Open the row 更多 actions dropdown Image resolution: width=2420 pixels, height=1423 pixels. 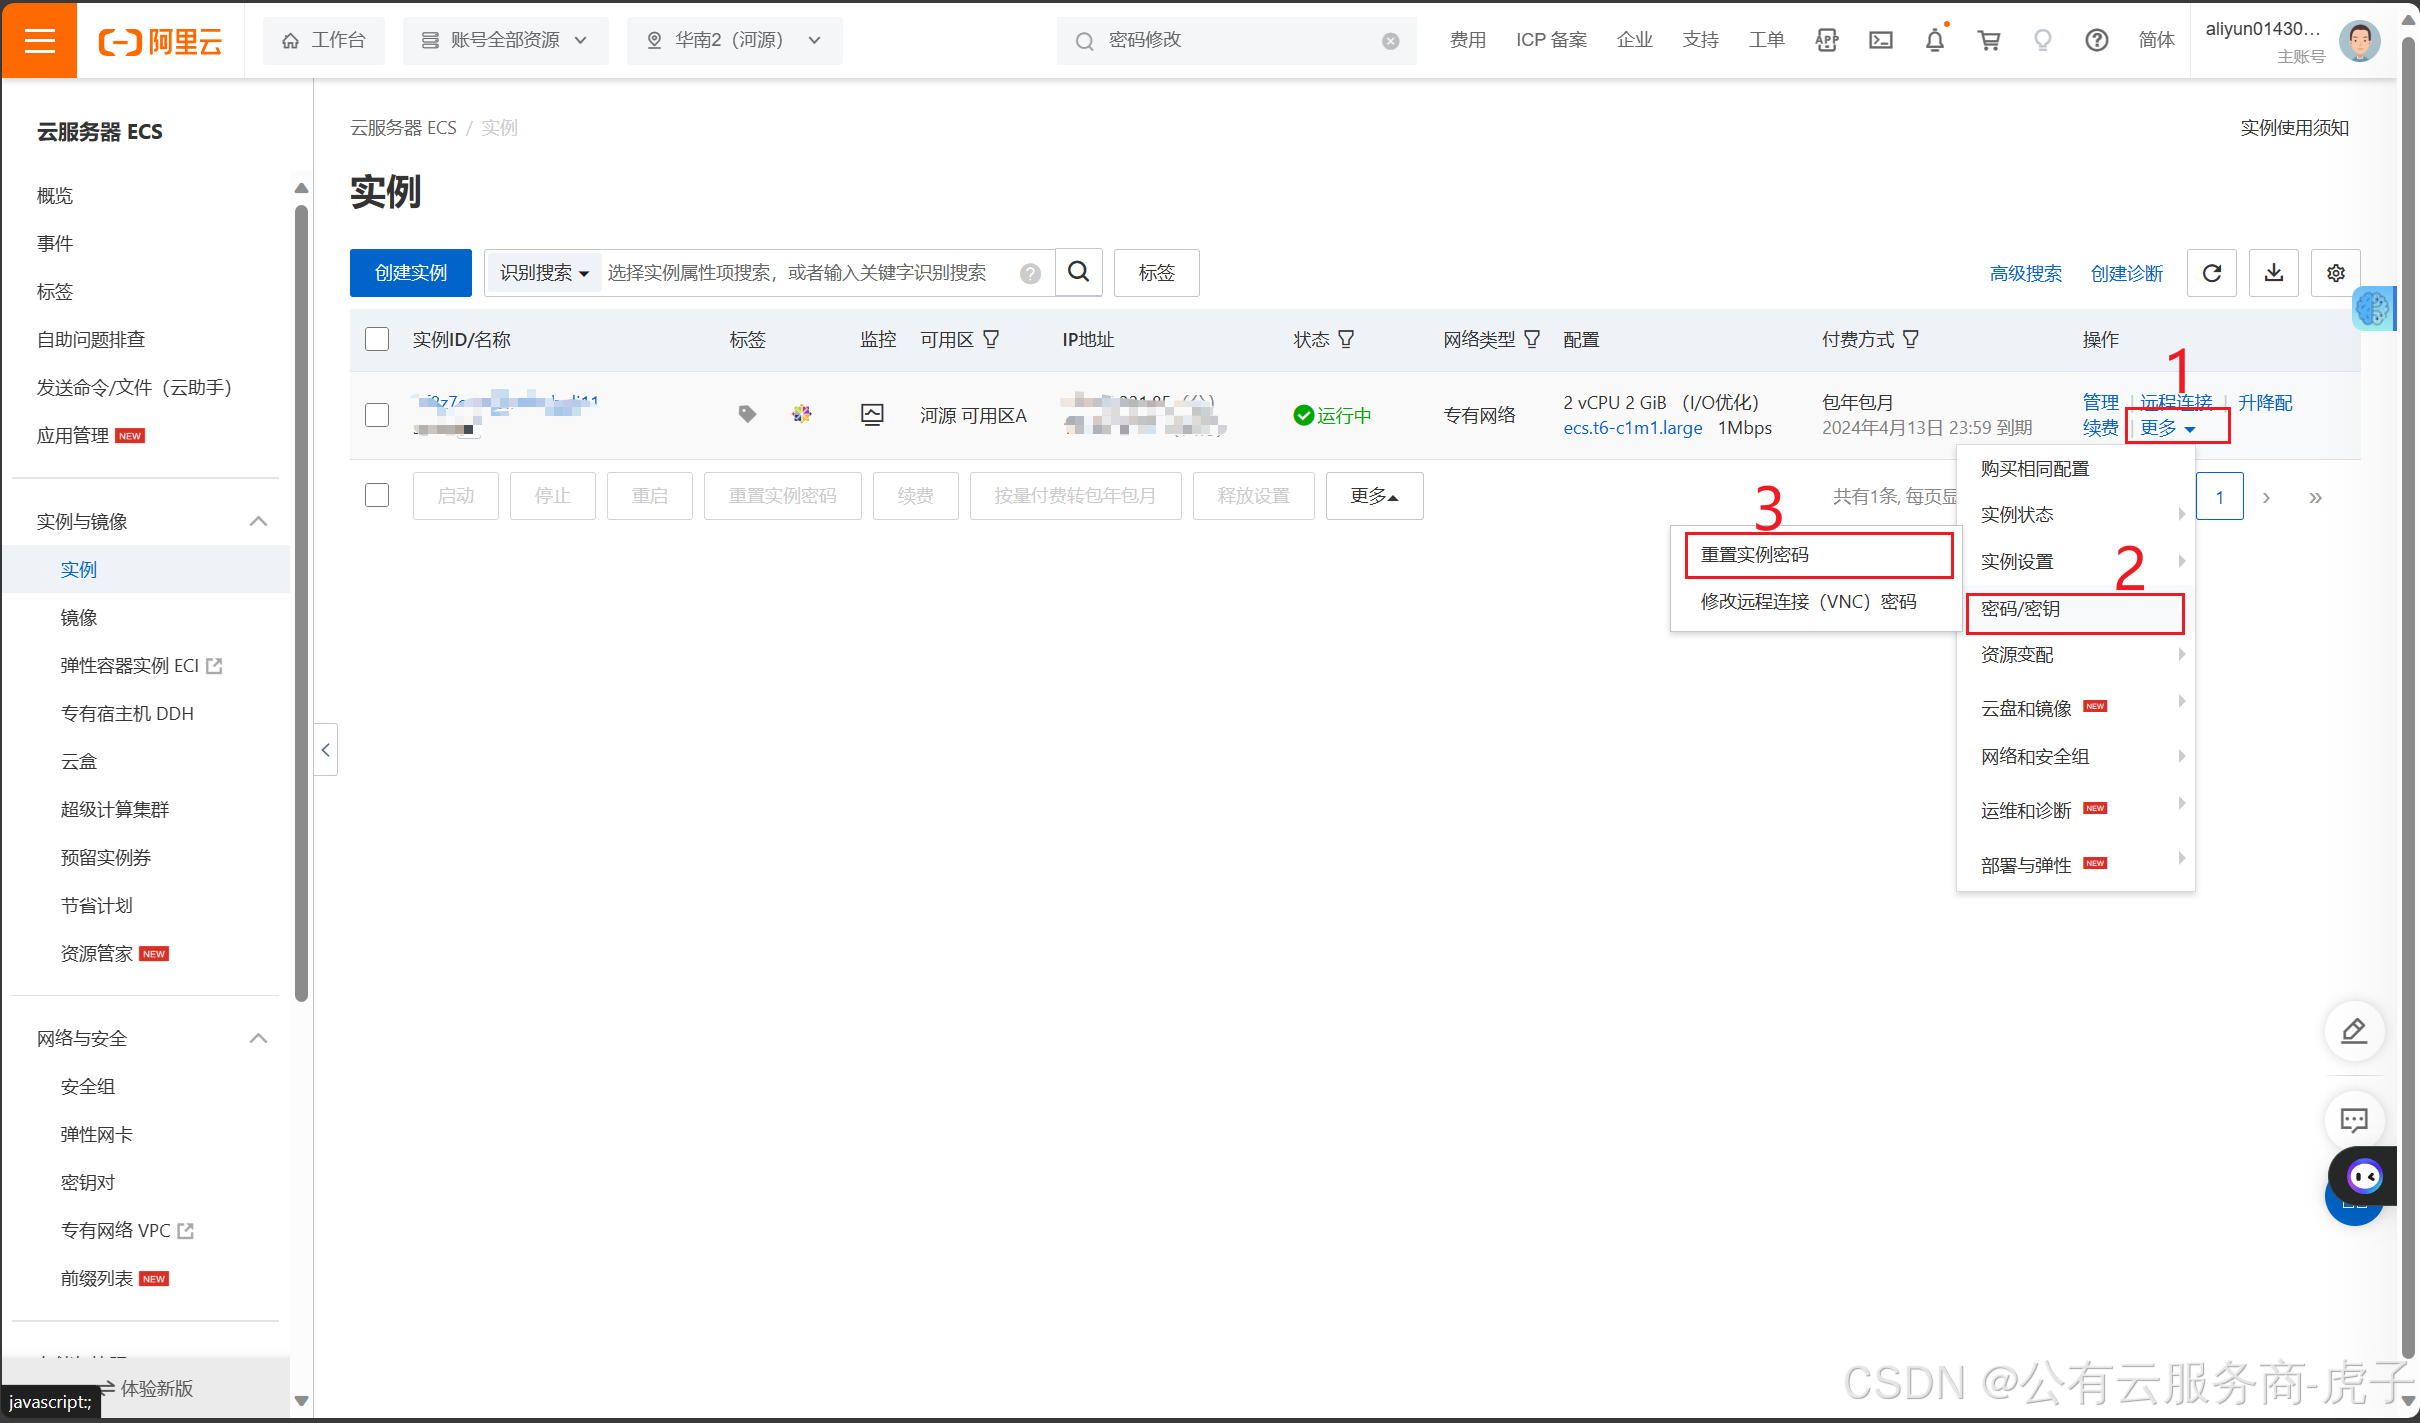(2167, 428)
